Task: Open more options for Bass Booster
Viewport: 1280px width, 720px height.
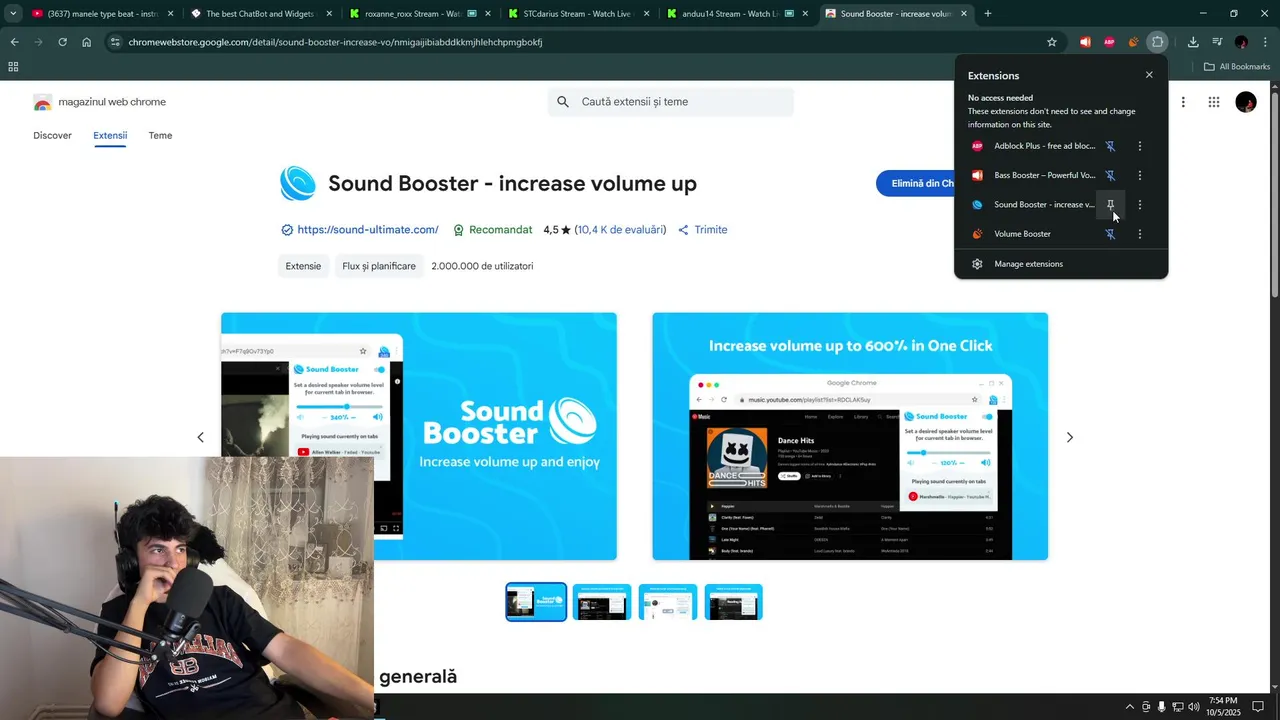Action: (1140, 175)
